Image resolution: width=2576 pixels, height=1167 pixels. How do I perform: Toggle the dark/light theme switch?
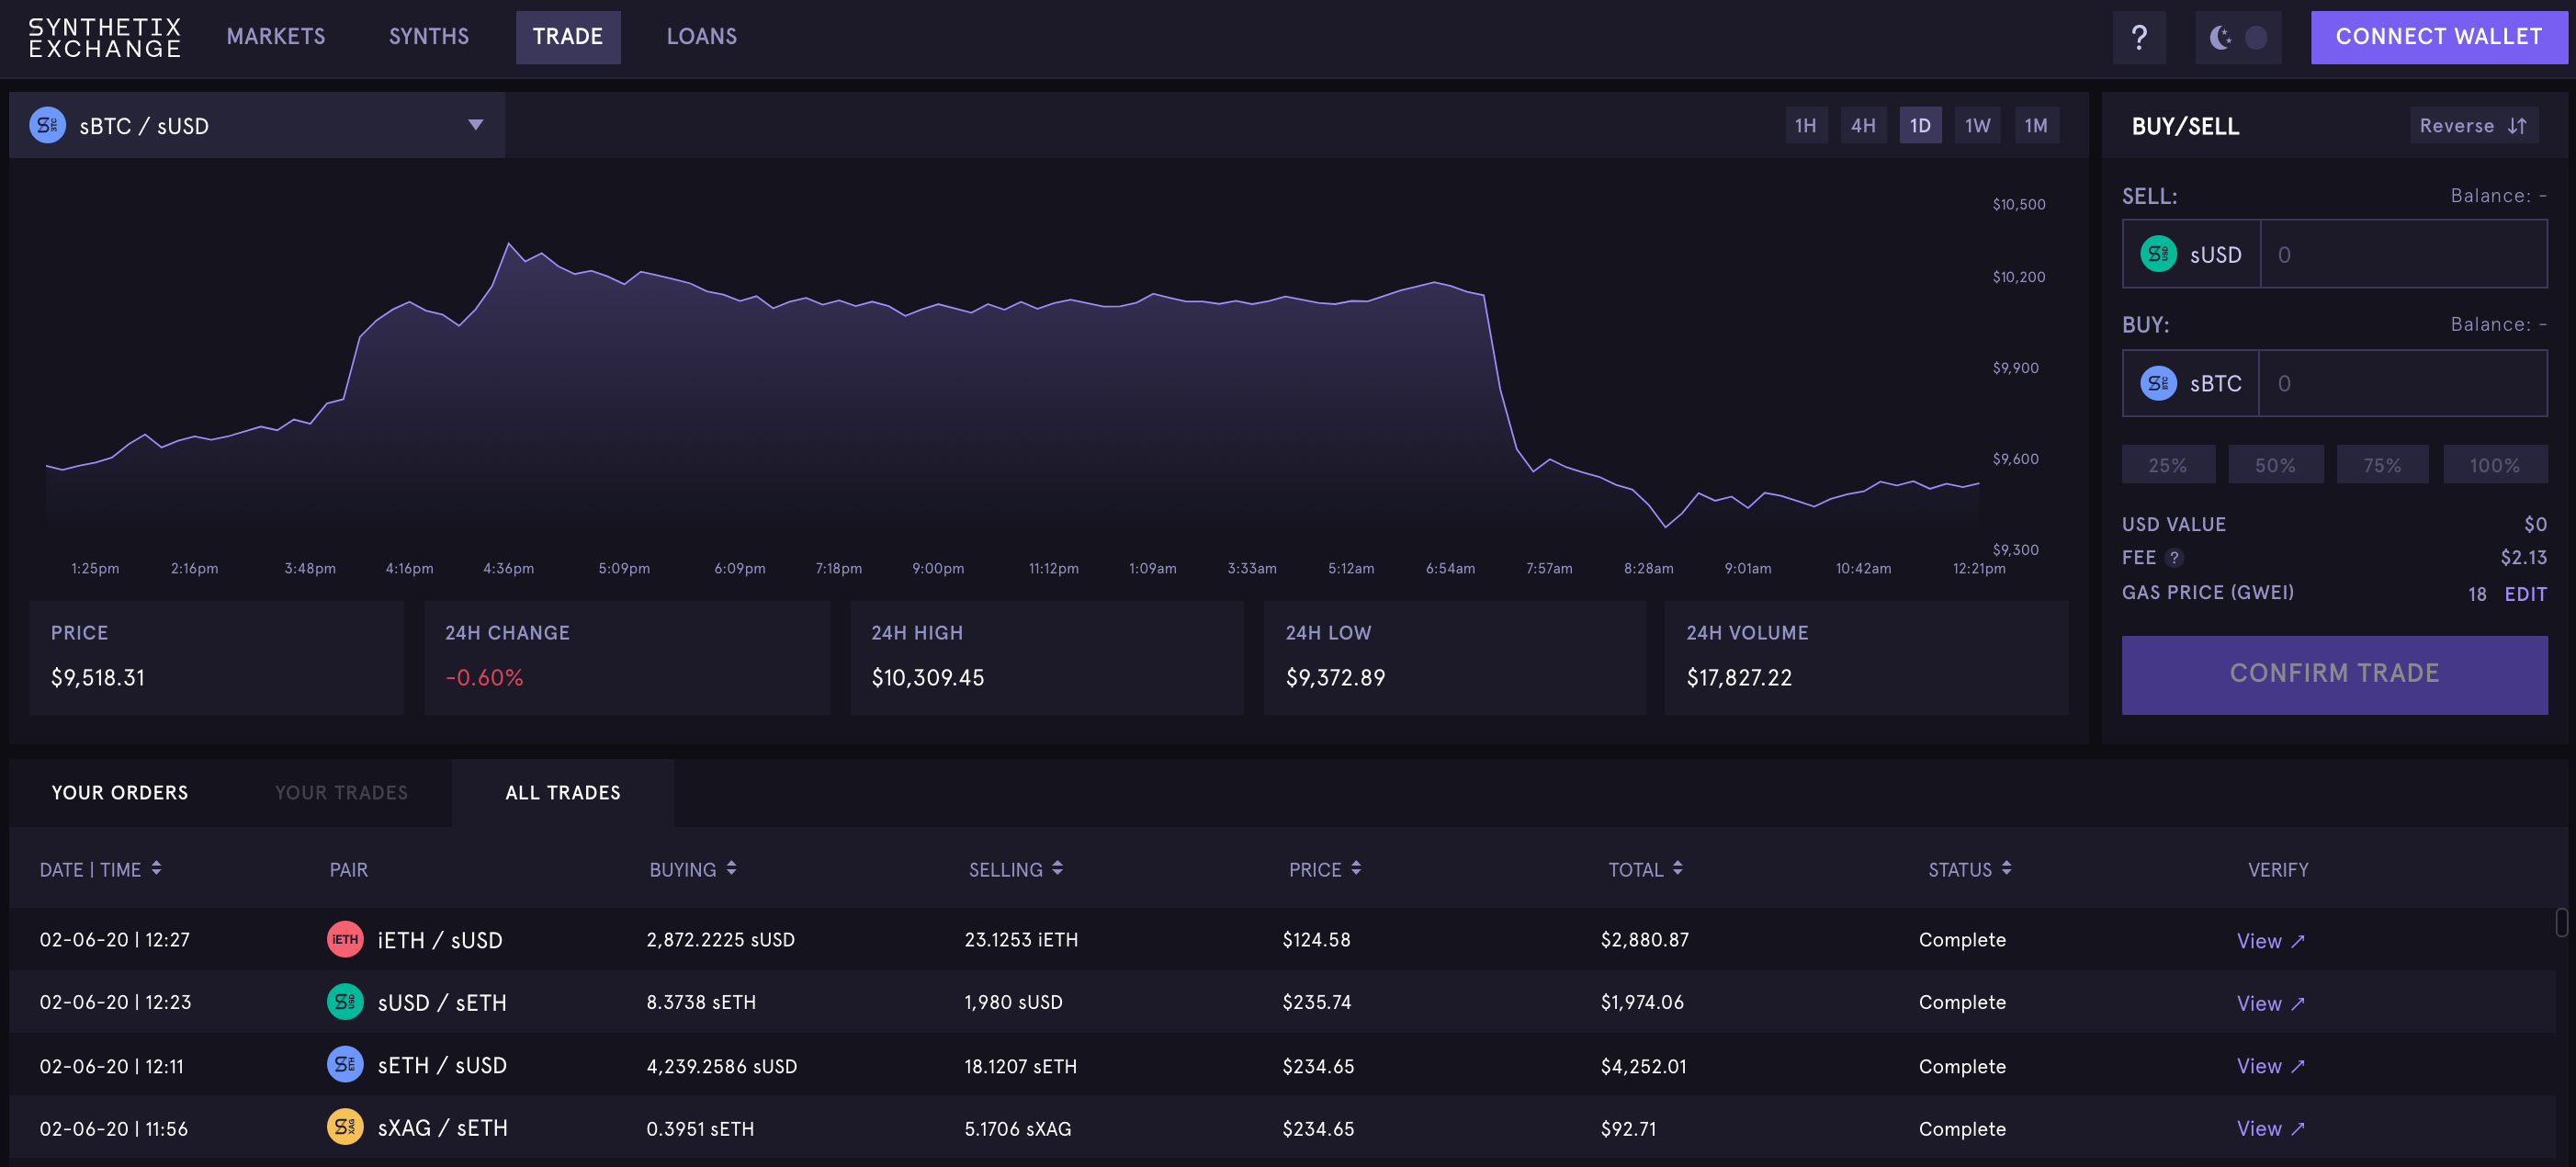point(2238,37)
